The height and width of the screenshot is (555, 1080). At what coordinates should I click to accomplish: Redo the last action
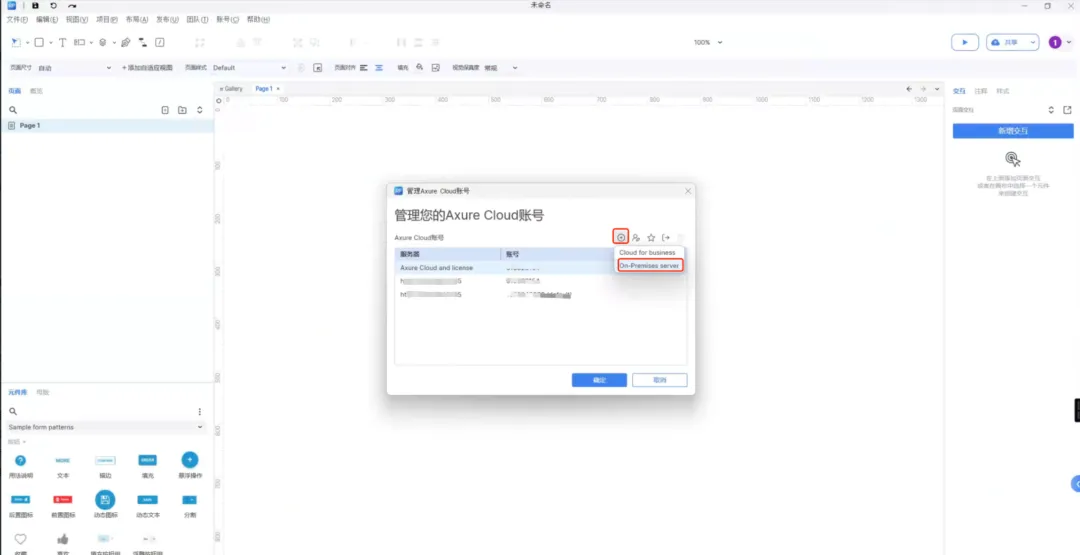coord(72,6)
